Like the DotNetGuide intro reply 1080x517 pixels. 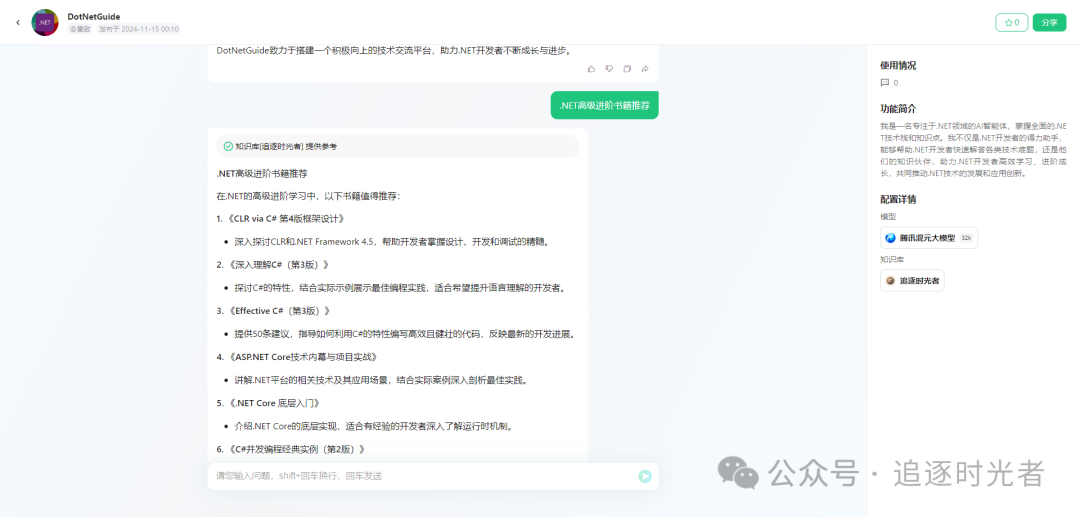591,69
